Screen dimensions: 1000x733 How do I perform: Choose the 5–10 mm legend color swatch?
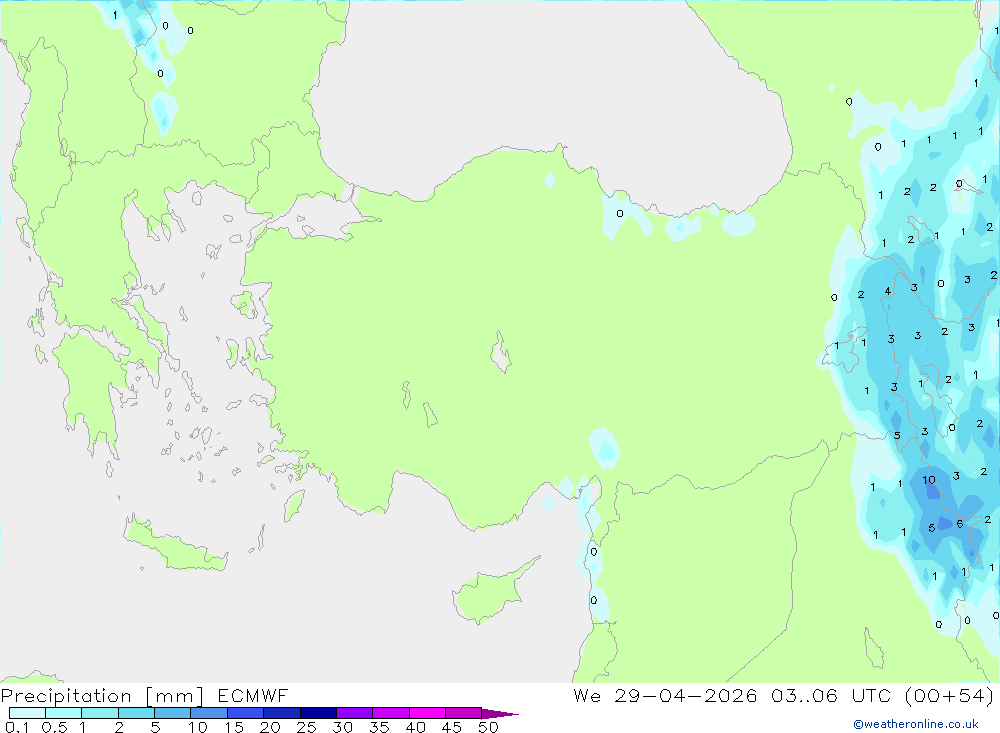click(x=172, y=713)
